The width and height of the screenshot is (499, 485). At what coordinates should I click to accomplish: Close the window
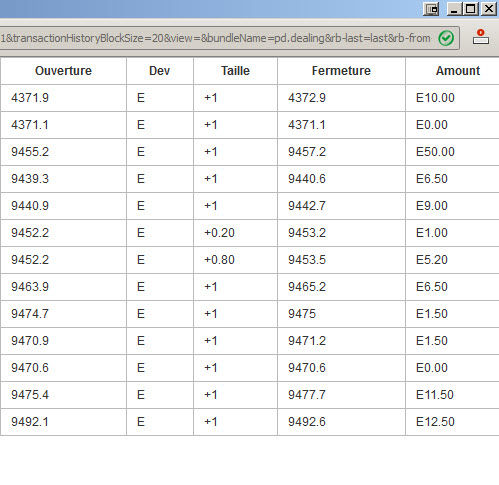pos(489,9)
